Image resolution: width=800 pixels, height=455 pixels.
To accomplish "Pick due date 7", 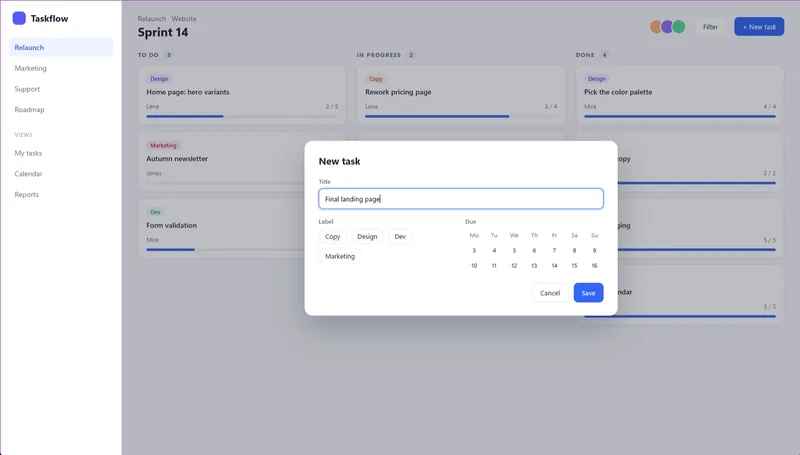I will 554,250.
